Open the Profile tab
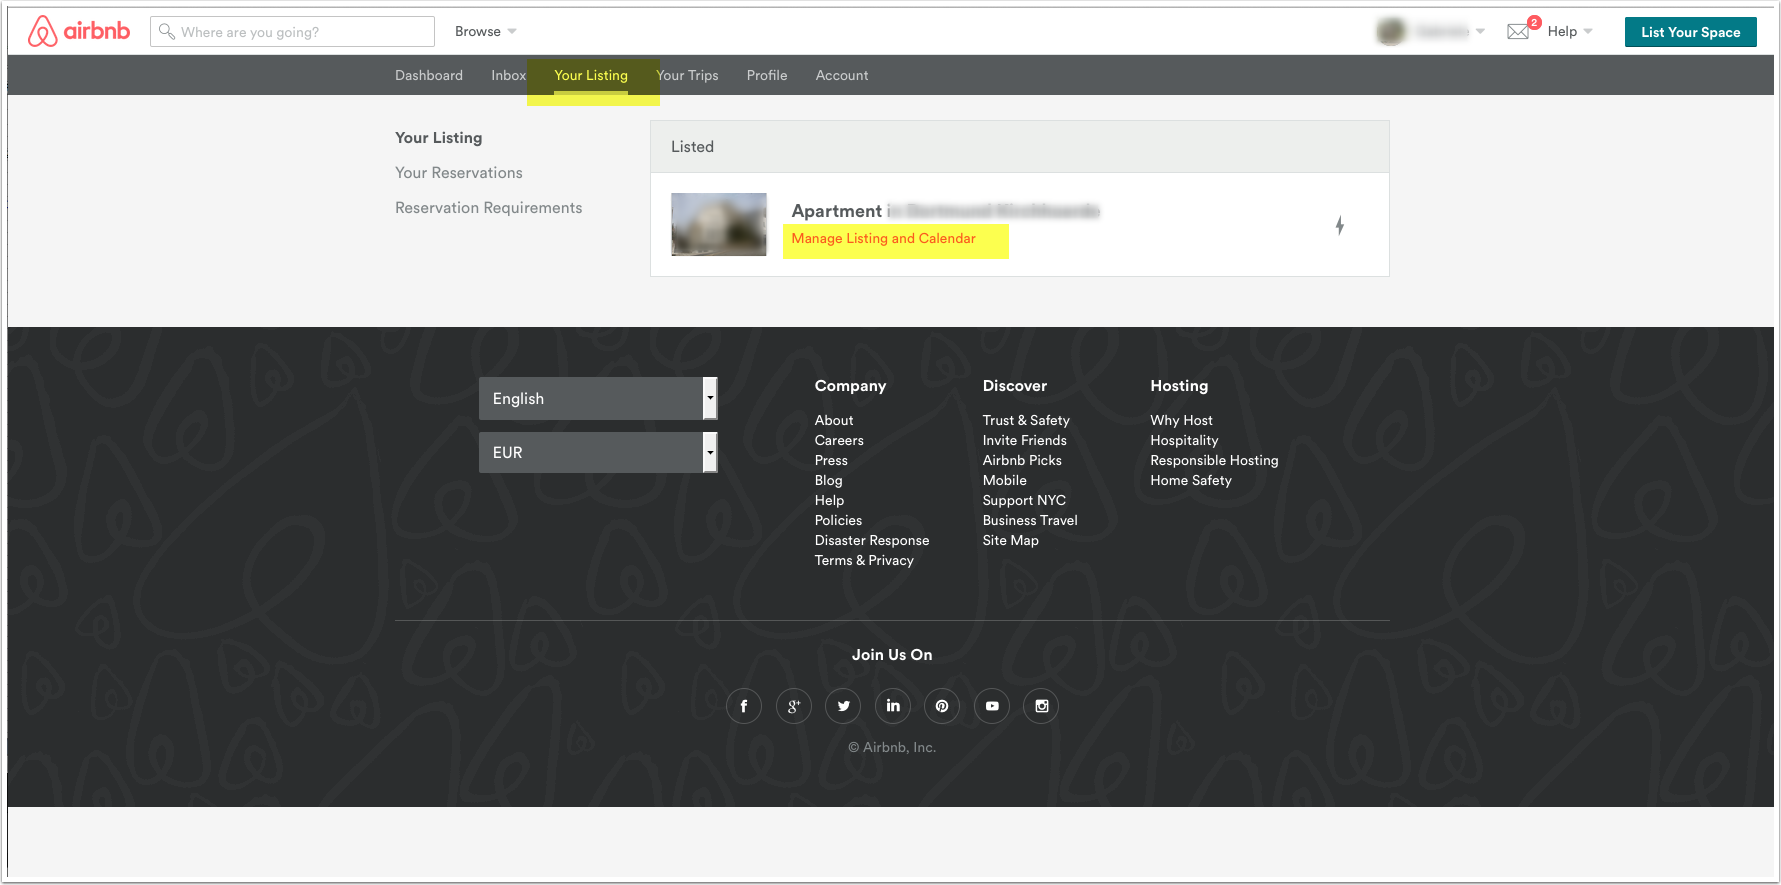Screen dimensions: 1781x885 [767, 75]
